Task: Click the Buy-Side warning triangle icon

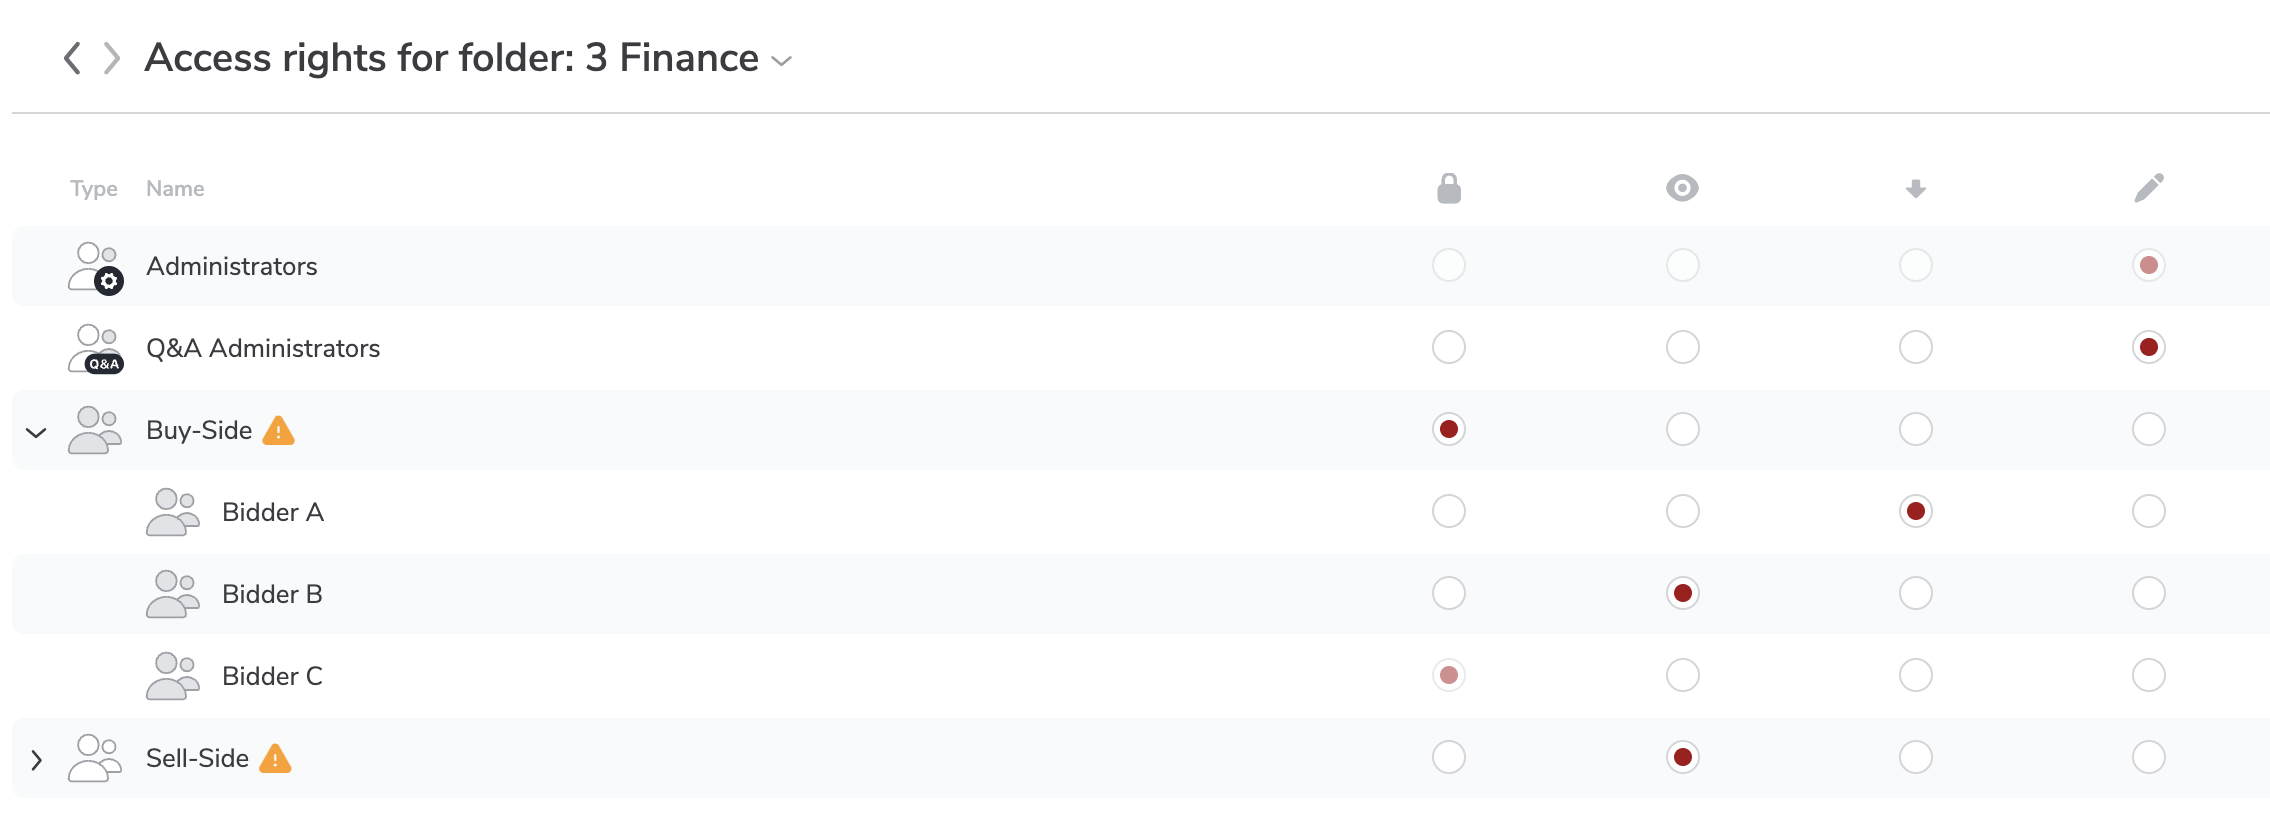Action: 278,431
